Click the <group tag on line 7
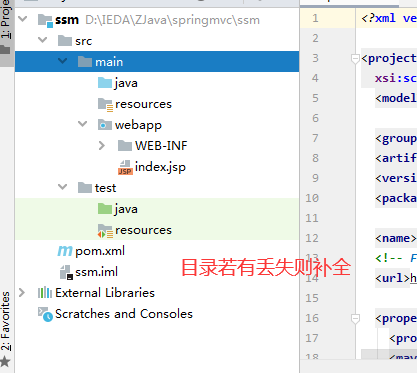This screenshot has width=417, height=373. coord(396,138)
